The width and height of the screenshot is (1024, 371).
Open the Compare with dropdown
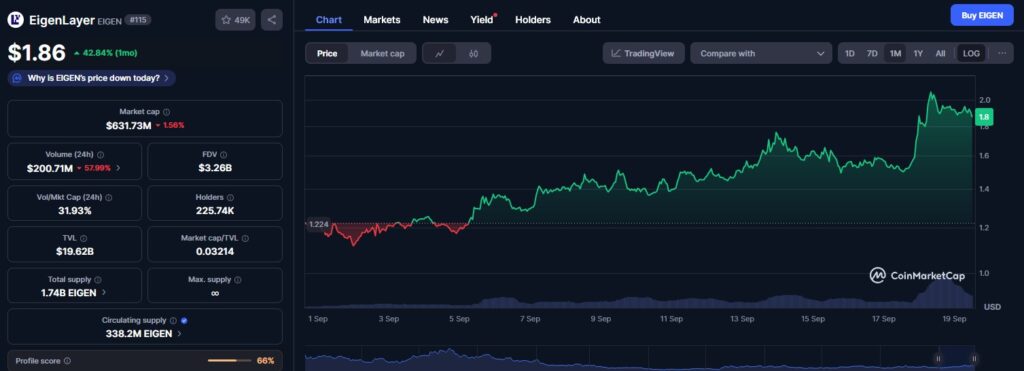pyautogui.click(x=761, y=54)
